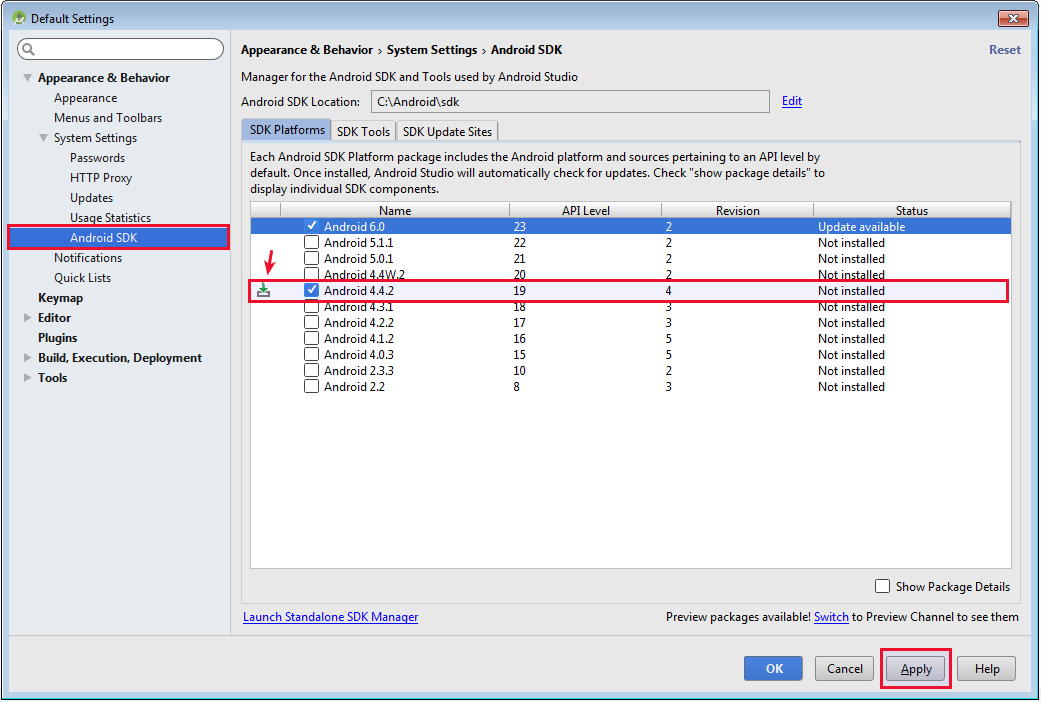Viewport: 1041px width, 702px height.
Task: Select Appearance in the settings tree
Action: (x=86, y=98)
